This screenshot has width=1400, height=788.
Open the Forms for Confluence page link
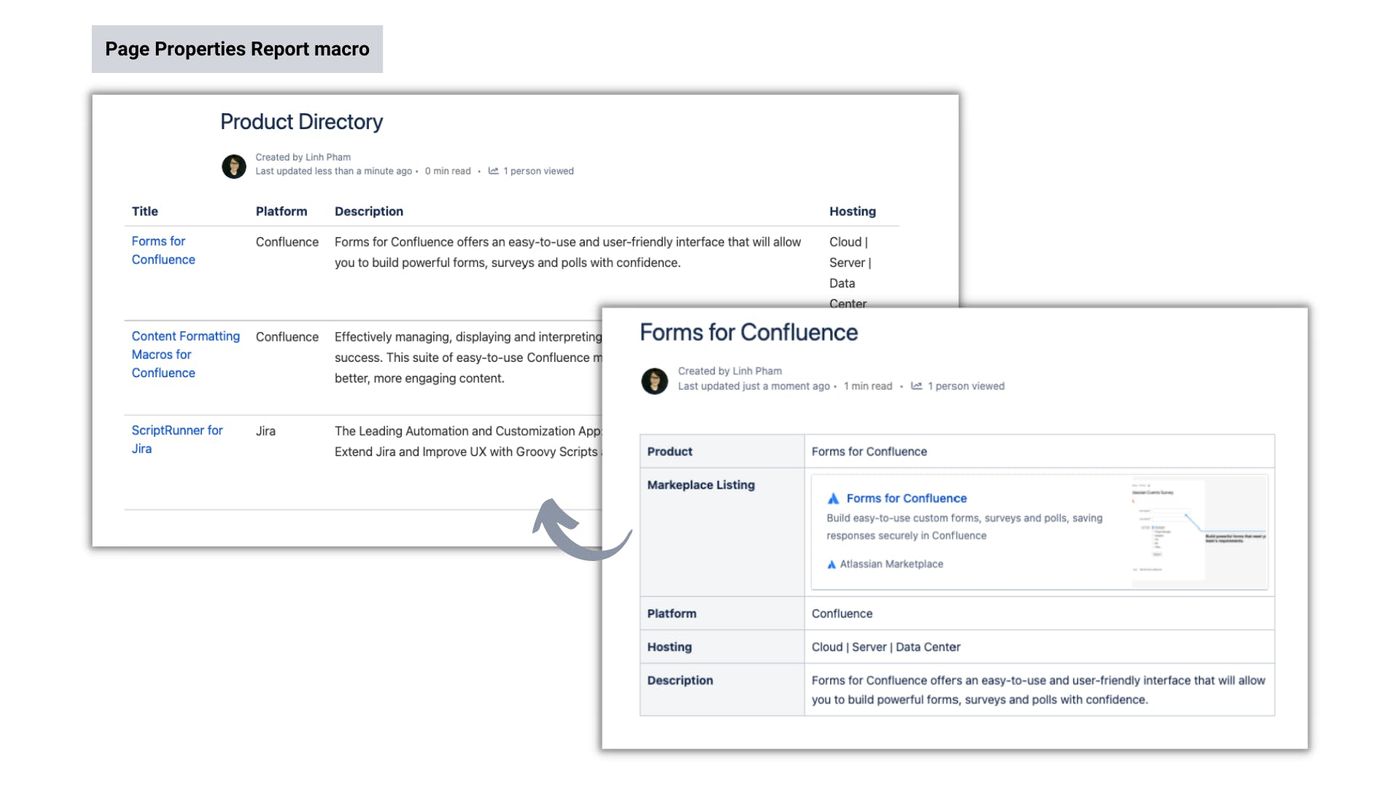click(x=163, y=250)
